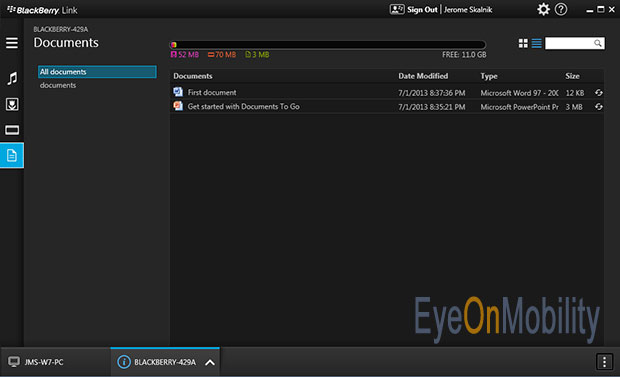Open the help question mark icon
Screen dimensions: 620x377
pyautogui.click(x=561, y=9)
